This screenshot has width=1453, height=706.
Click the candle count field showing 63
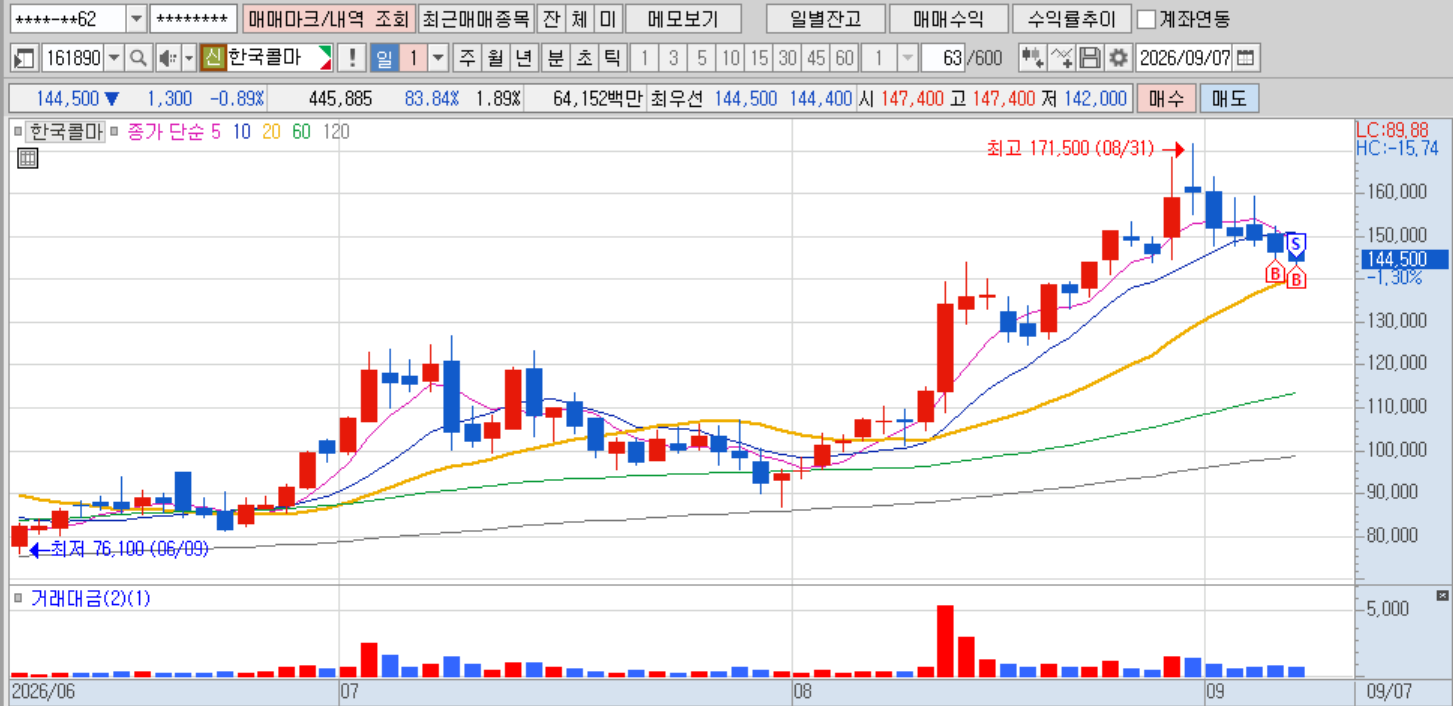[943, 58]
